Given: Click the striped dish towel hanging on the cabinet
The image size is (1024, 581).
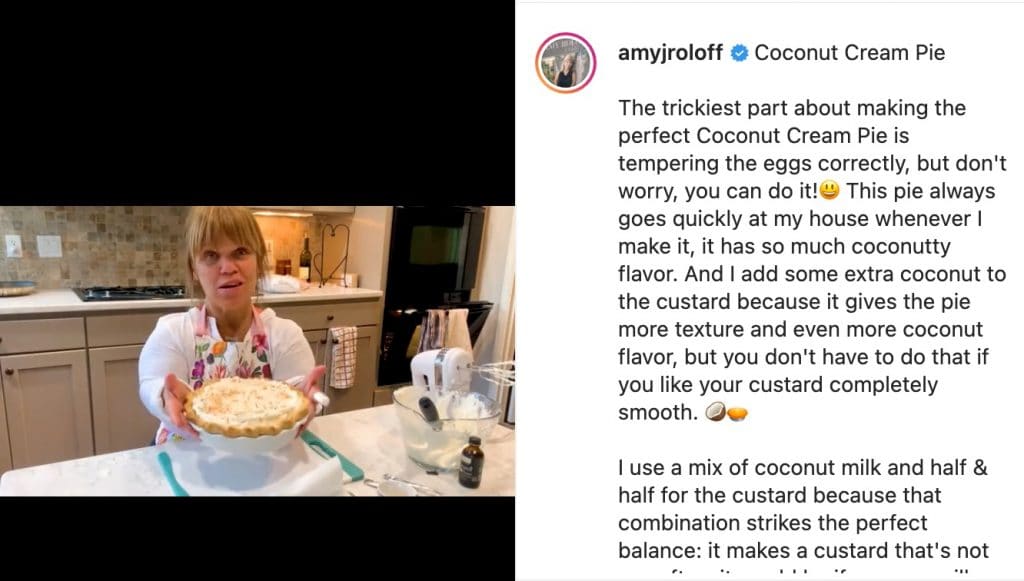Looking at the screenshot, I should [343, 356].
